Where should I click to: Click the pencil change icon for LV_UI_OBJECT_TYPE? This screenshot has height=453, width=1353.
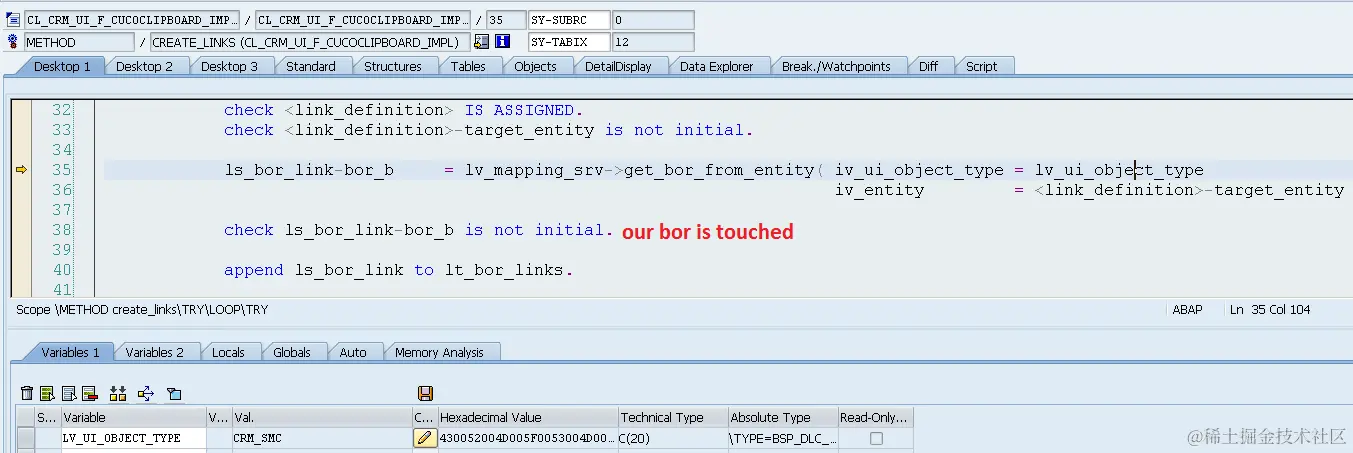tap(425, 438)
